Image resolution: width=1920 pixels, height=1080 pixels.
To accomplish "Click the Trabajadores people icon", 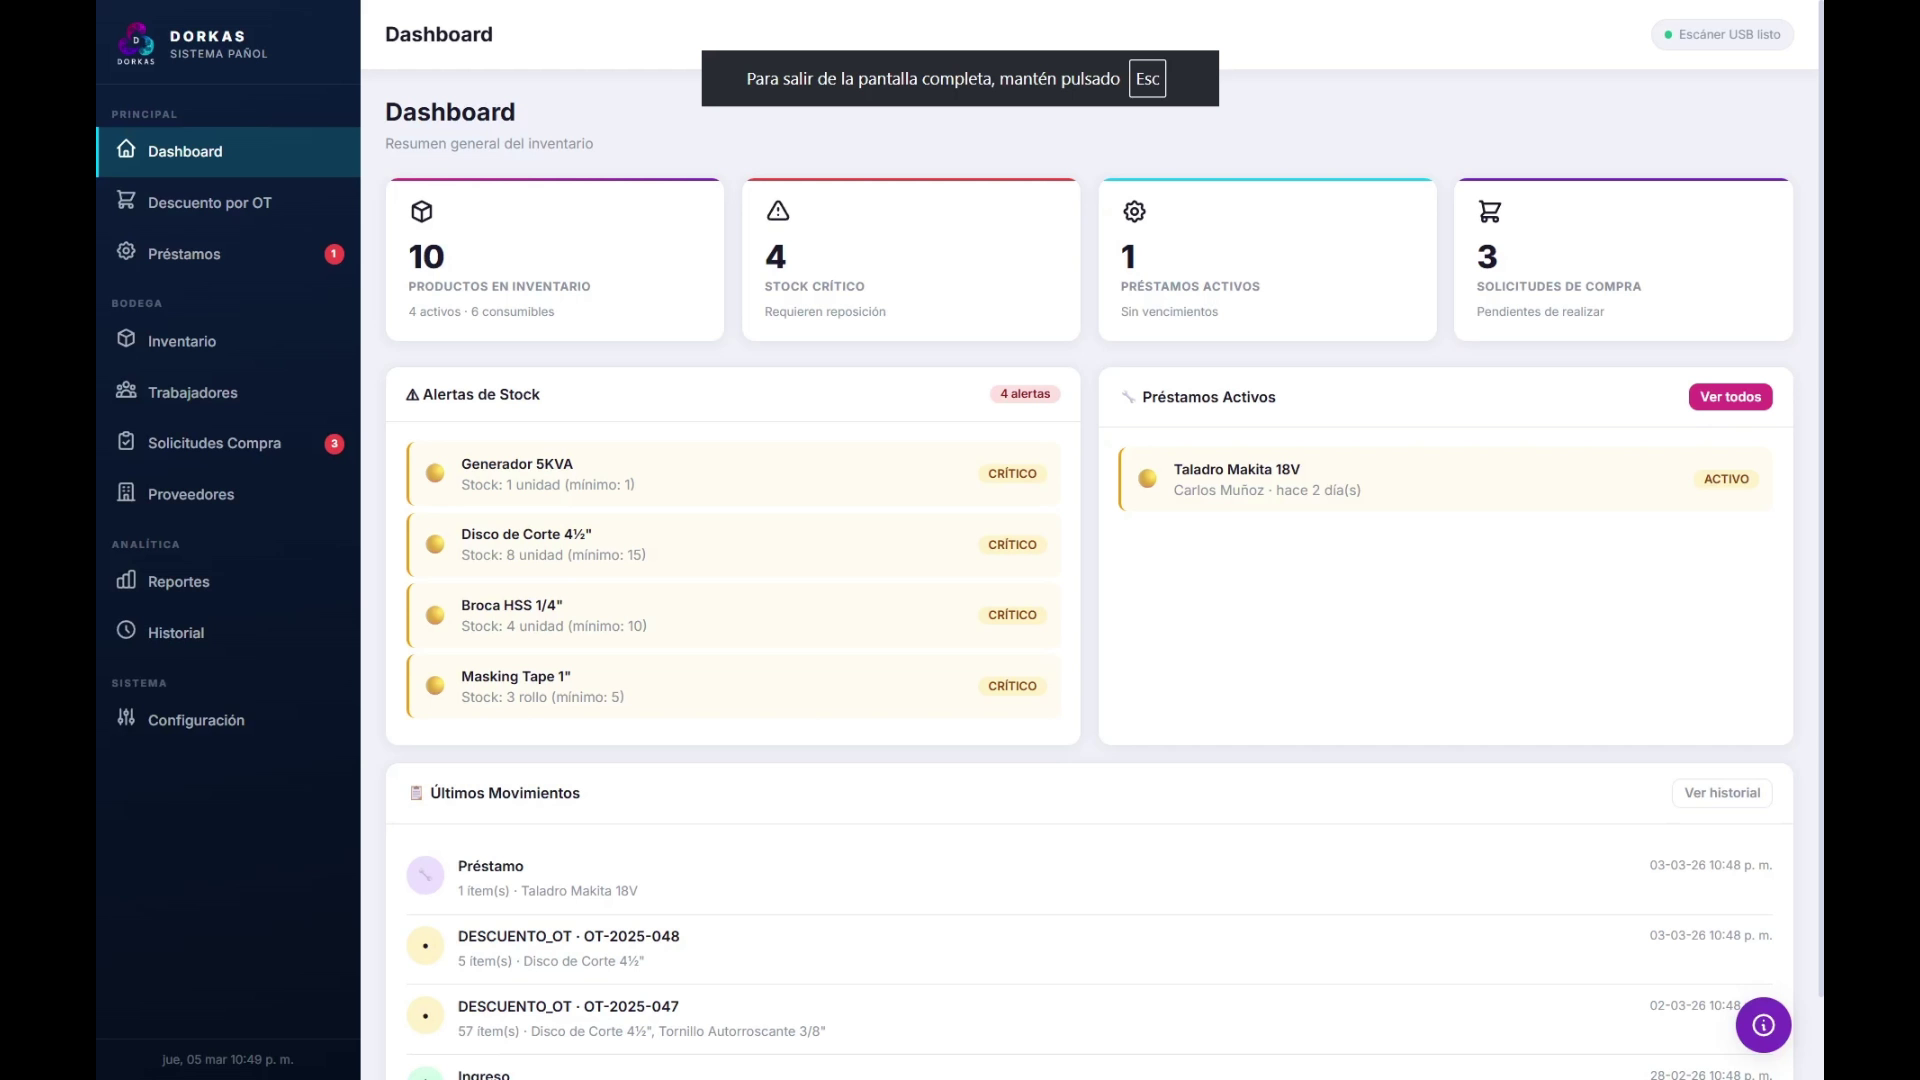I will pos(126,391).
